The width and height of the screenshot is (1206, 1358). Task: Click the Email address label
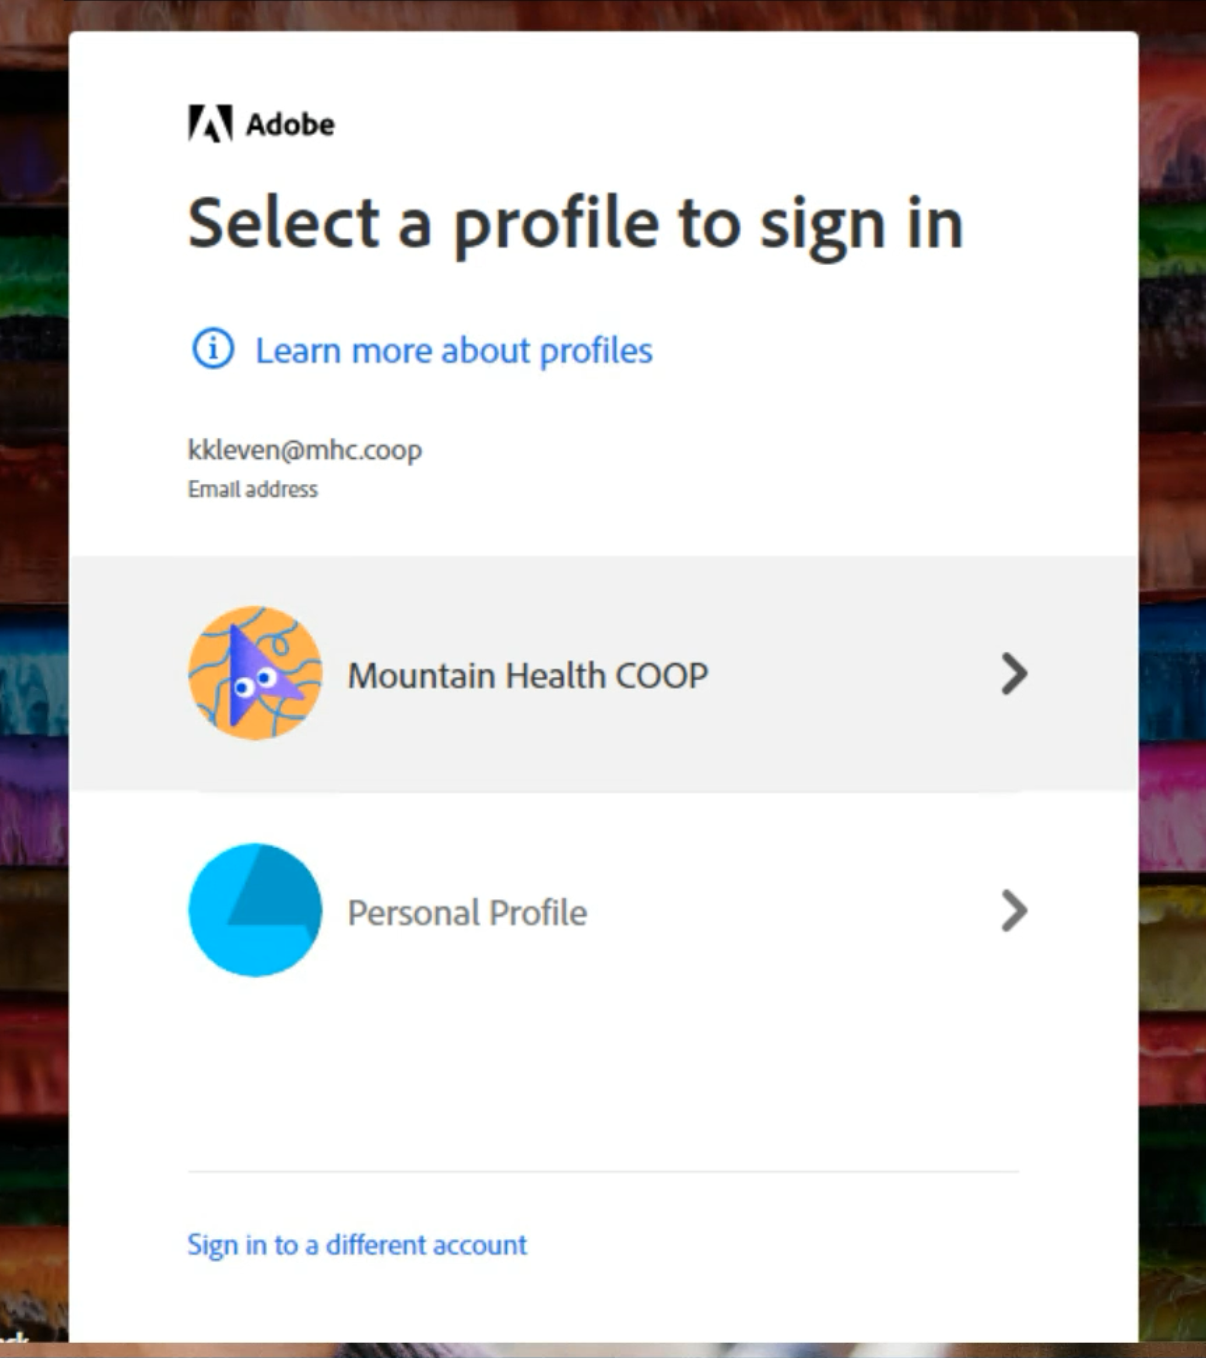252,489
